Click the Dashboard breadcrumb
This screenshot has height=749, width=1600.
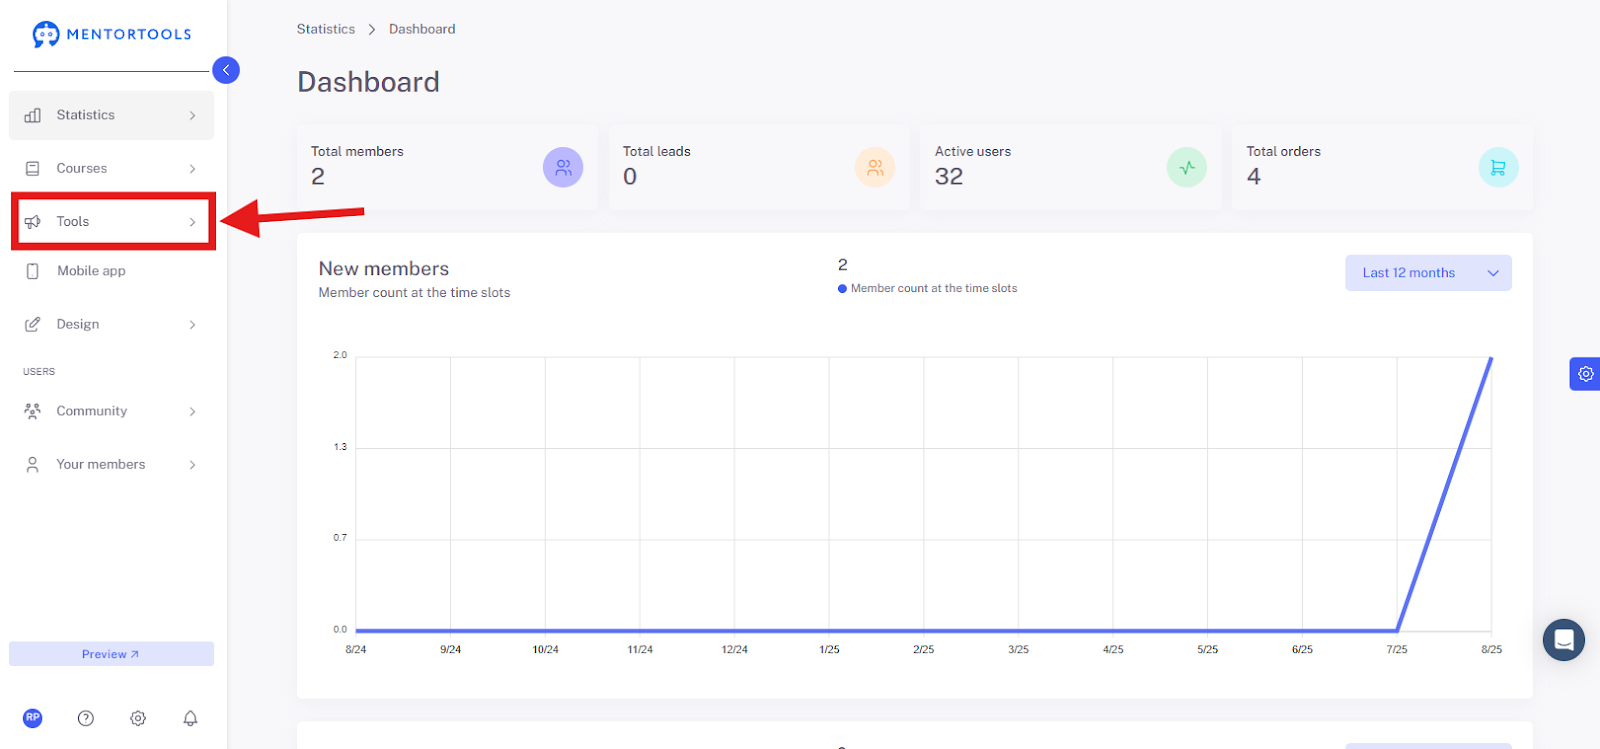422,29
